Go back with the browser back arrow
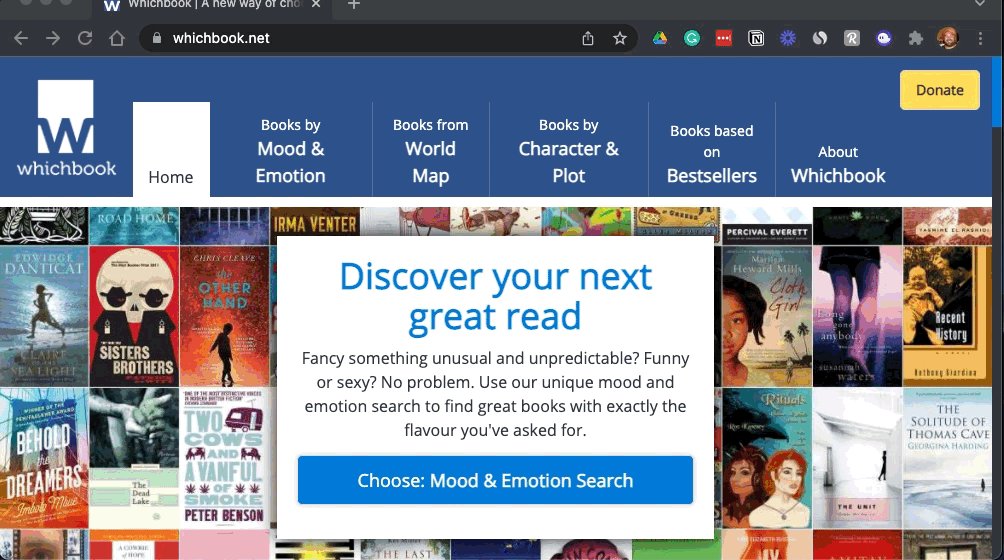This screenshot has height=560, width=1004. 21,38
